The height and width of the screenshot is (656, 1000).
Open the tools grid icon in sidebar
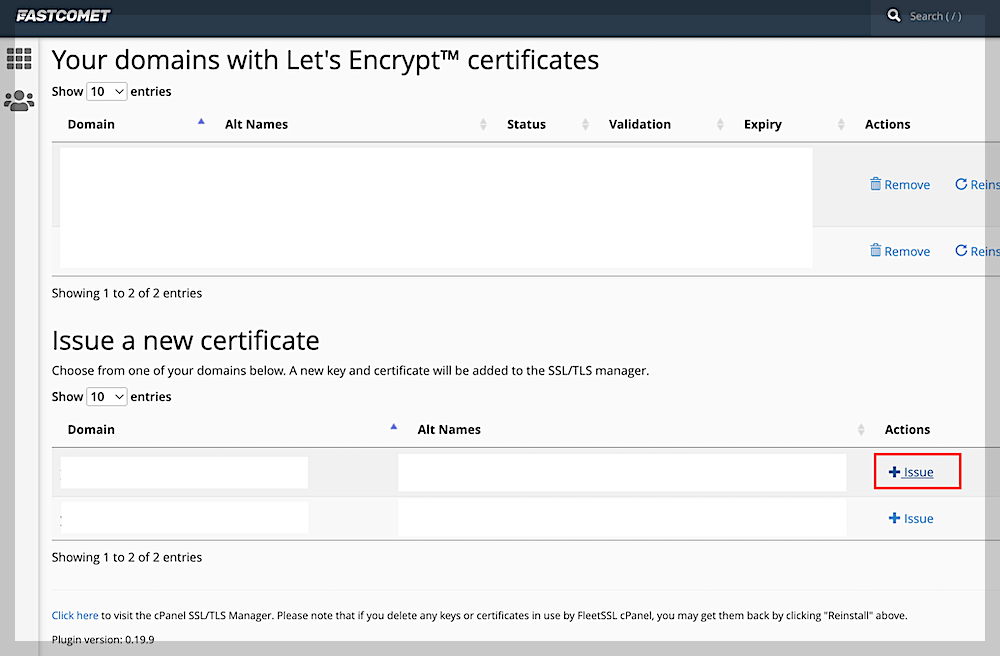click(19, 59)
